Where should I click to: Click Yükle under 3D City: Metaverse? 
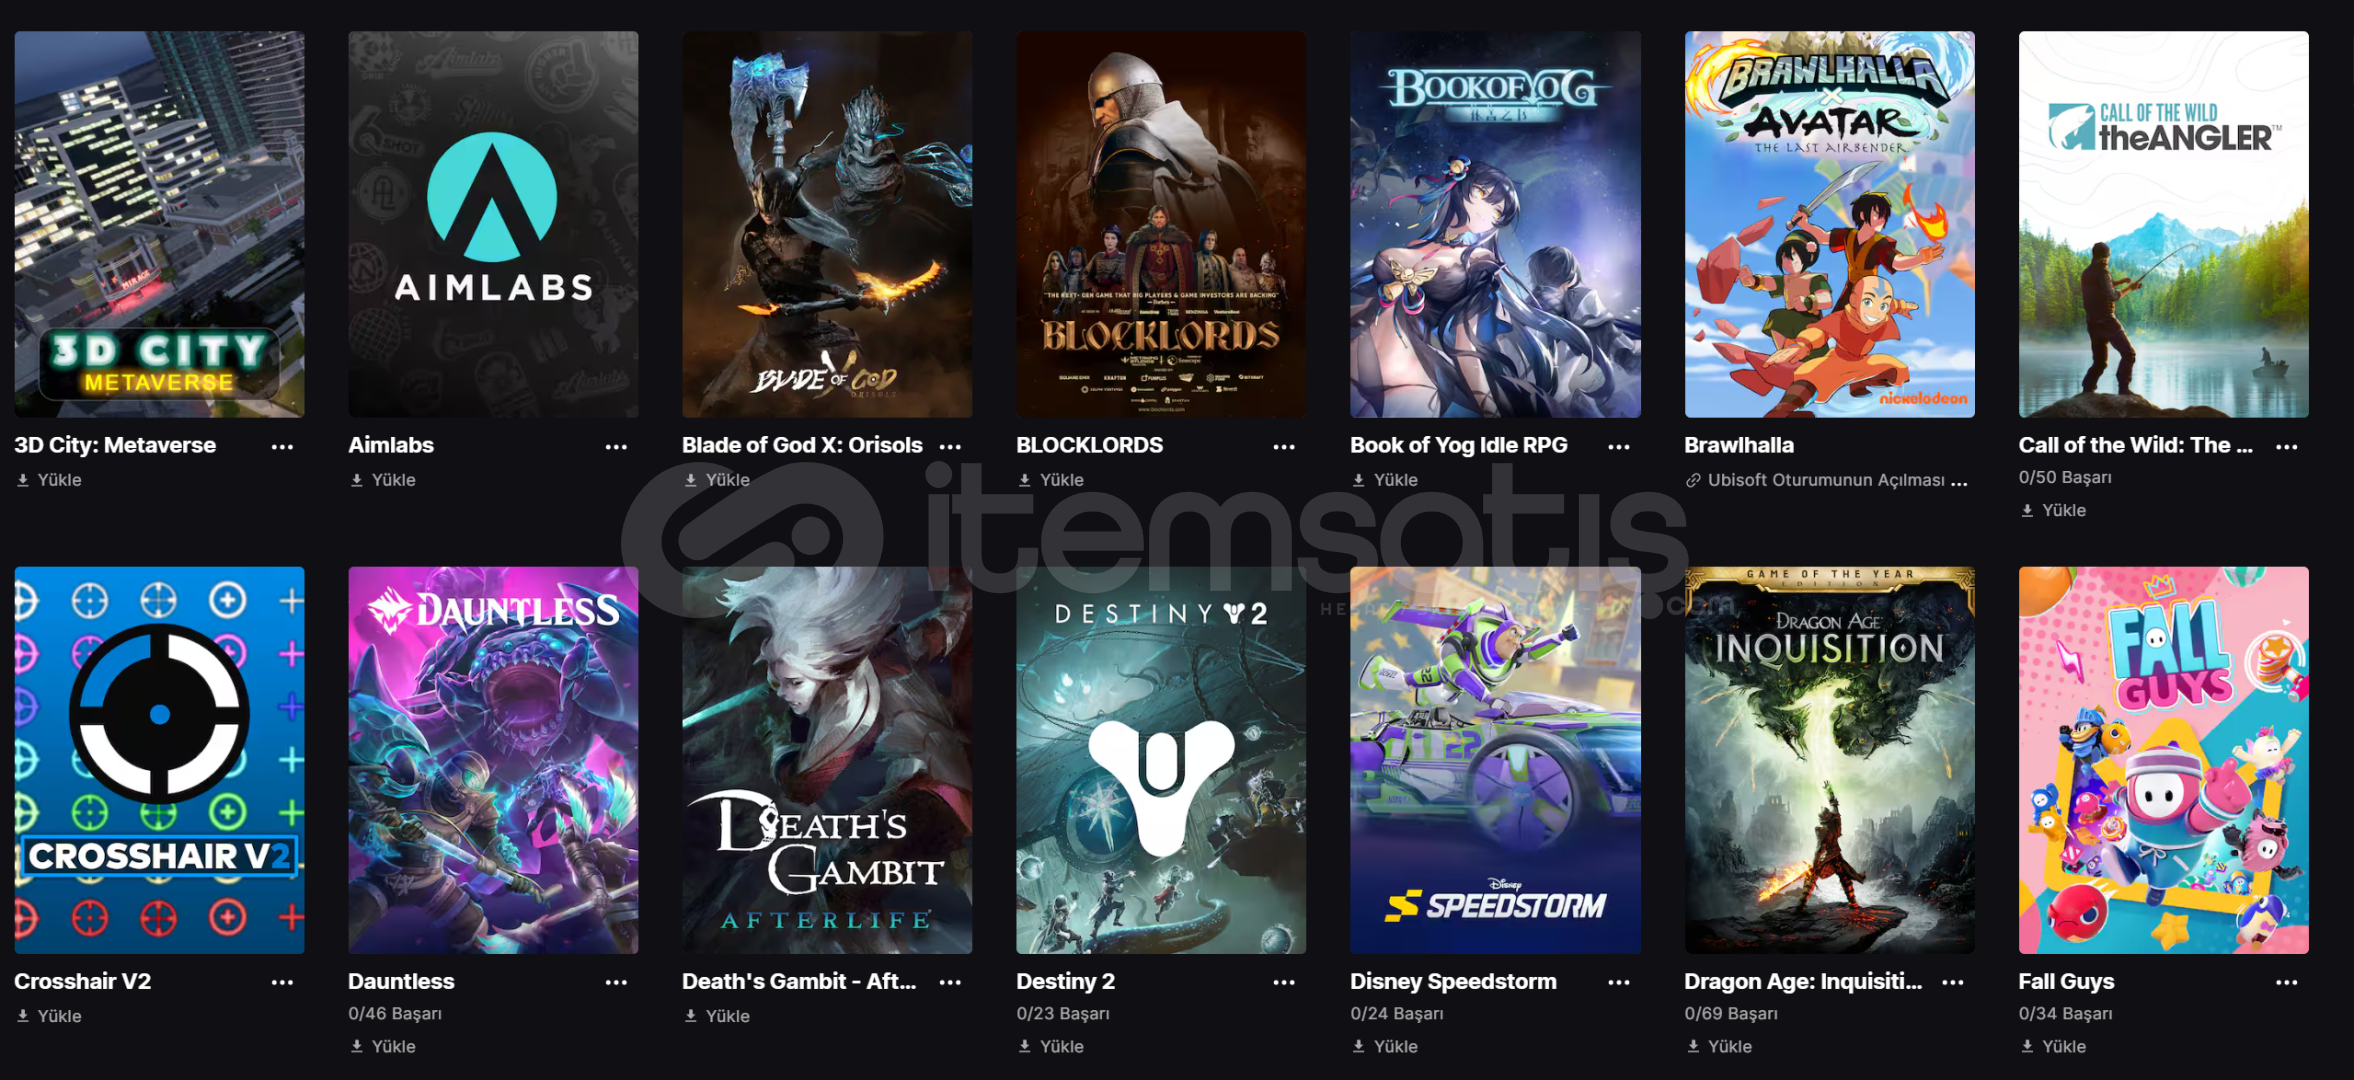click(48, 480)
